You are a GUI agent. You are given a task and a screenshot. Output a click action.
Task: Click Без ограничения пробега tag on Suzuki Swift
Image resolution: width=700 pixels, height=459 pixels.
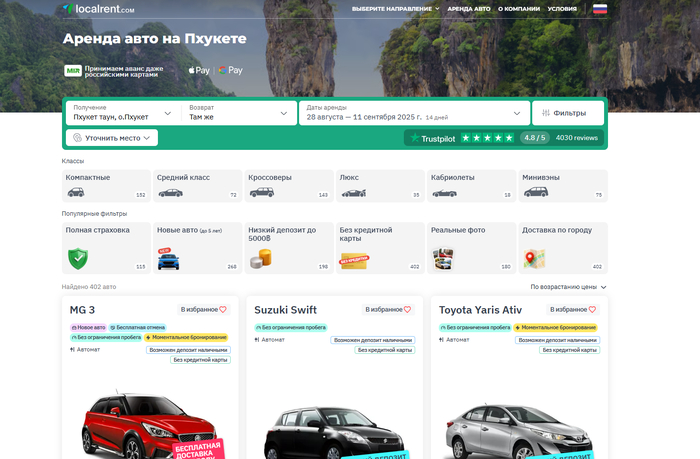tap(291, 328)
